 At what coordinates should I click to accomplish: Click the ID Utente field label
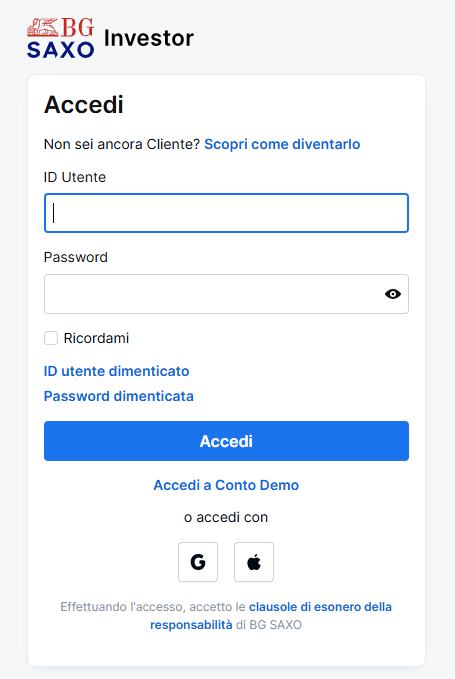75,177
